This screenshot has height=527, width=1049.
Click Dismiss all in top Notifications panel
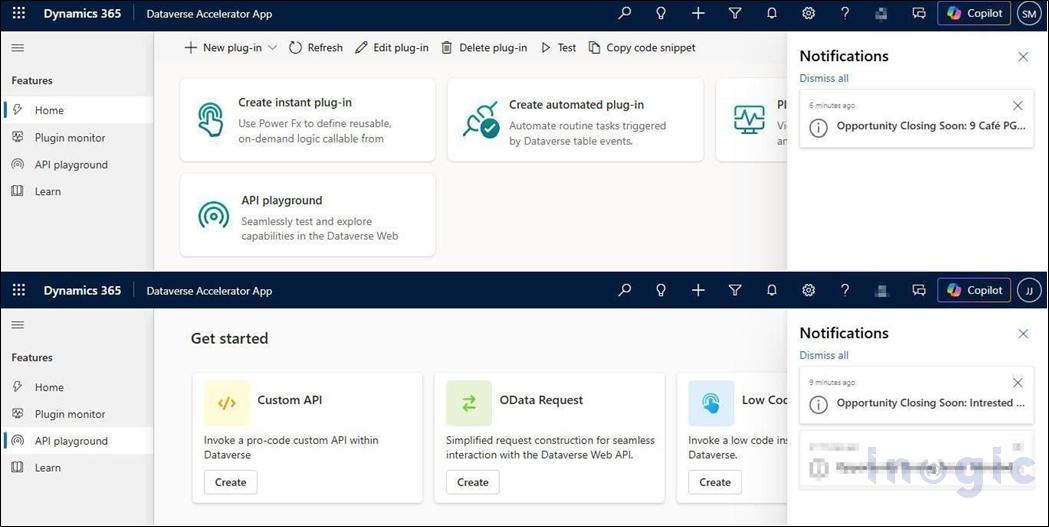pos(824,78)
